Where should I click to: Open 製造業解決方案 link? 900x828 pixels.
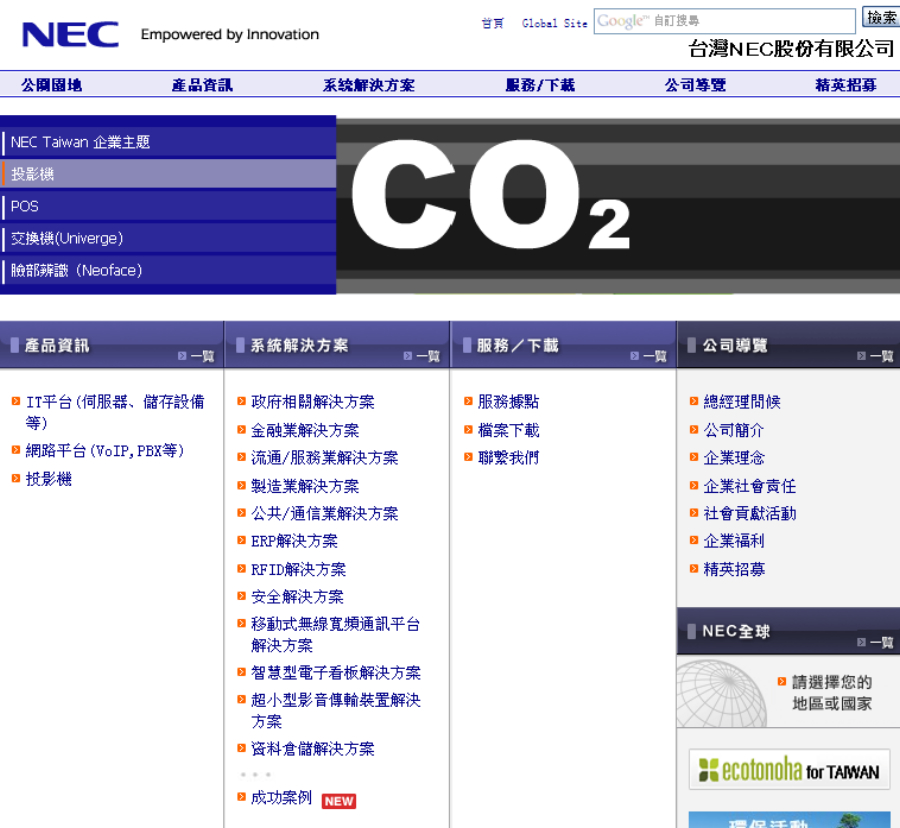click(305, 486)
